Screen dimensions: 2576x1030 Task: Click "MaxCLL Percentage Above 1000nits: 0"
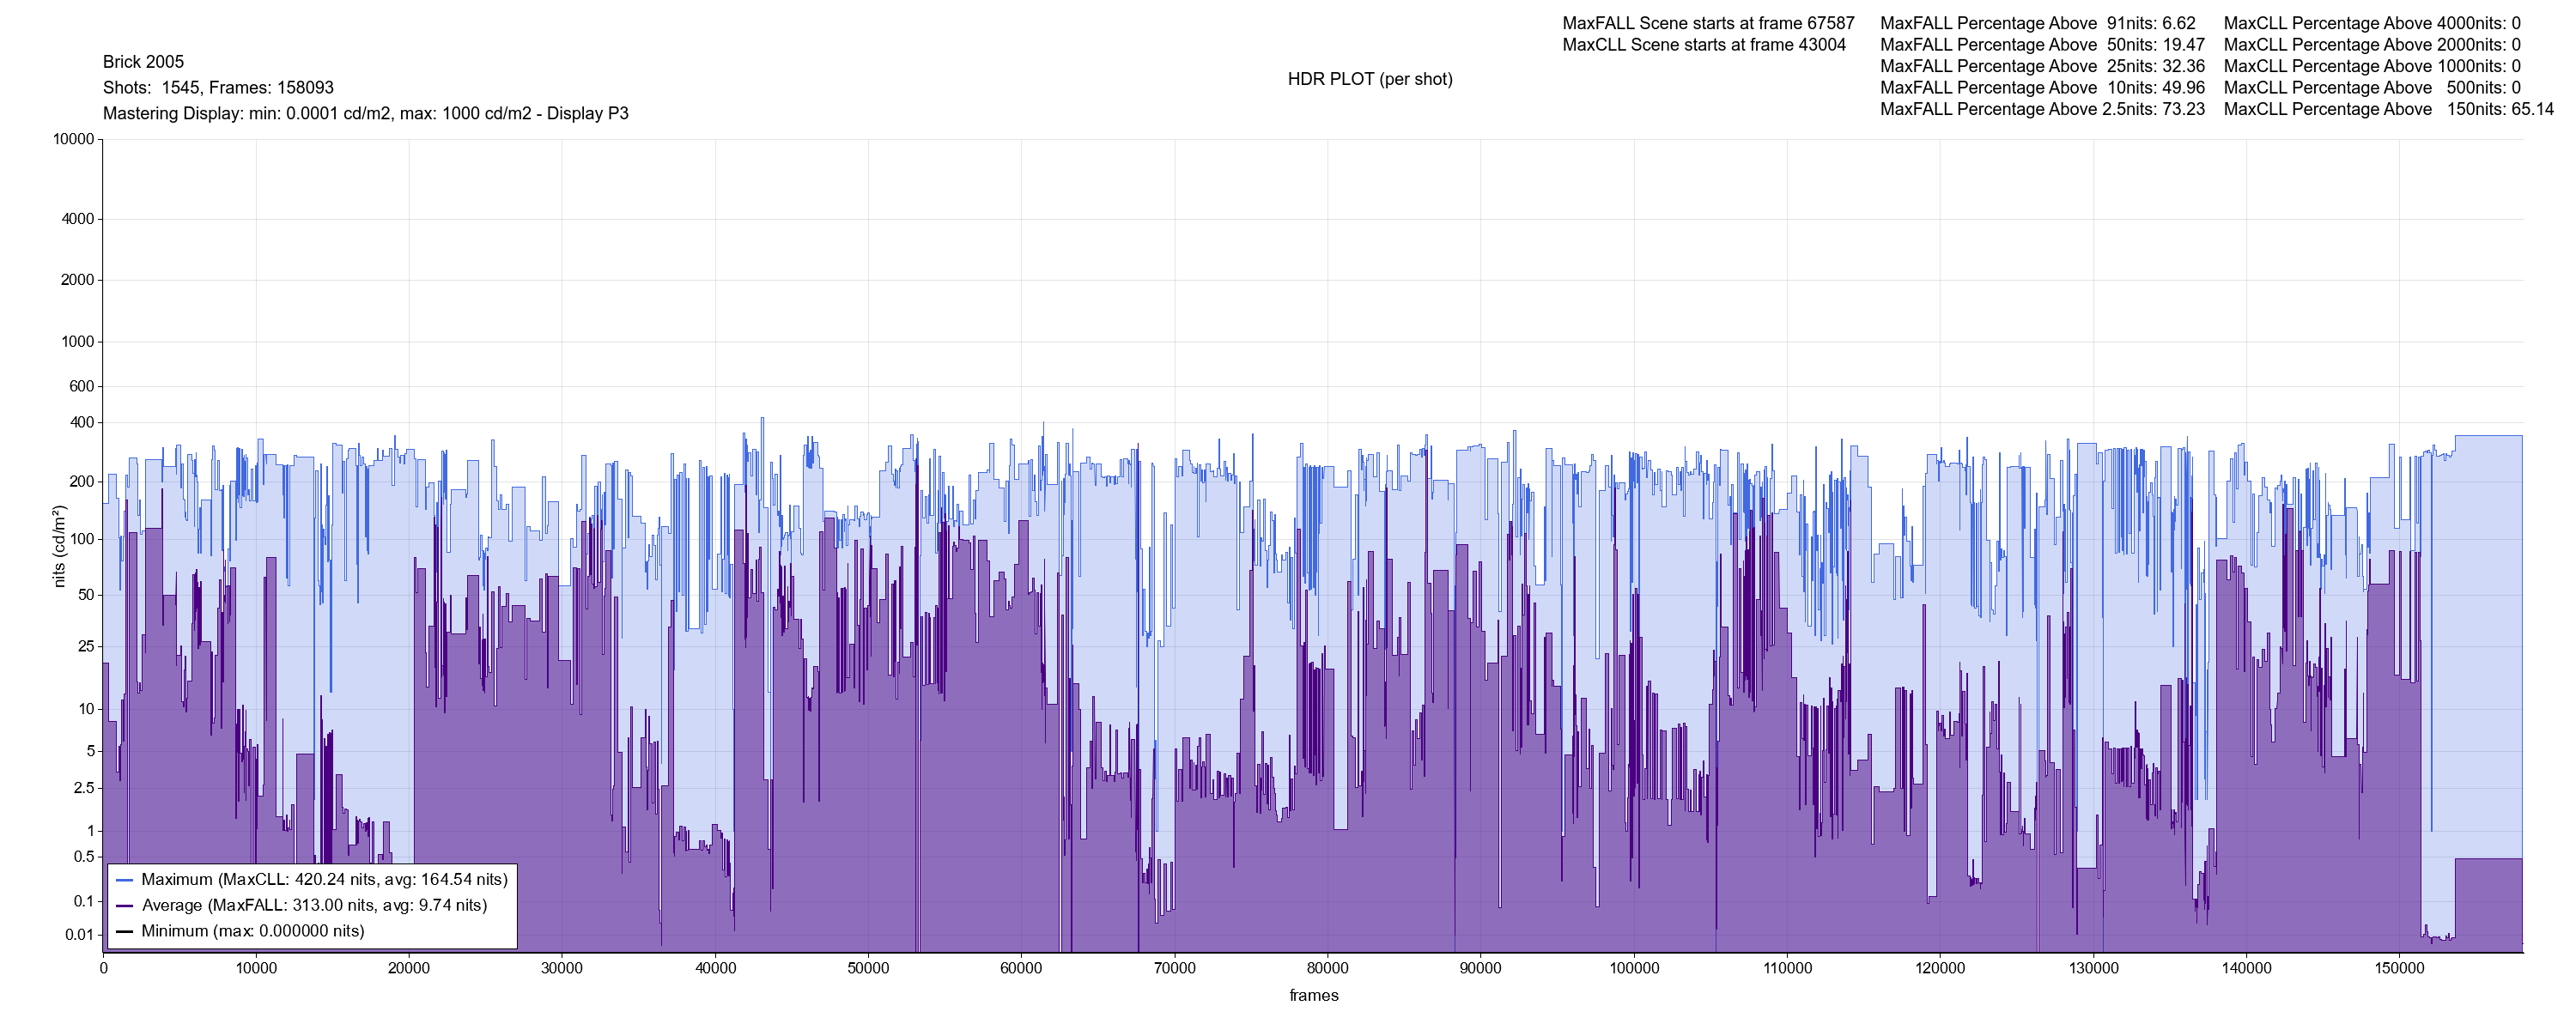point(2372,66)
